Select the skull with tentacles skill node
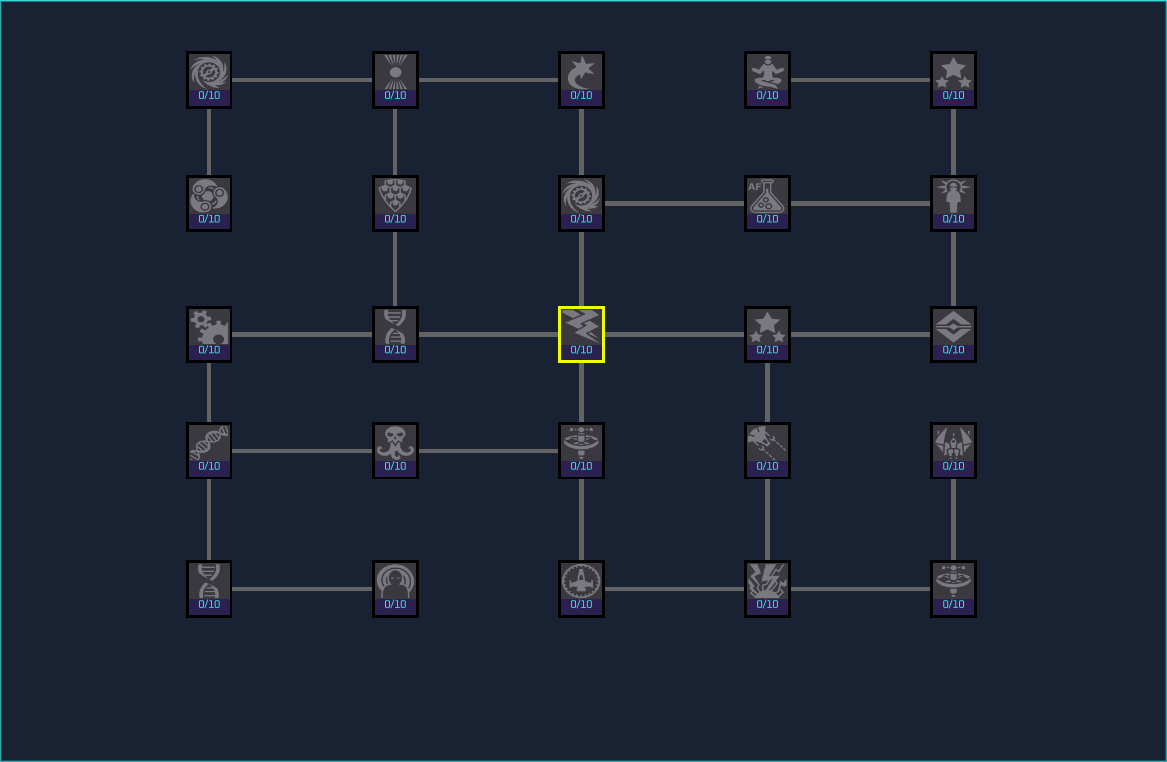1167x762 pixels. 395,450
